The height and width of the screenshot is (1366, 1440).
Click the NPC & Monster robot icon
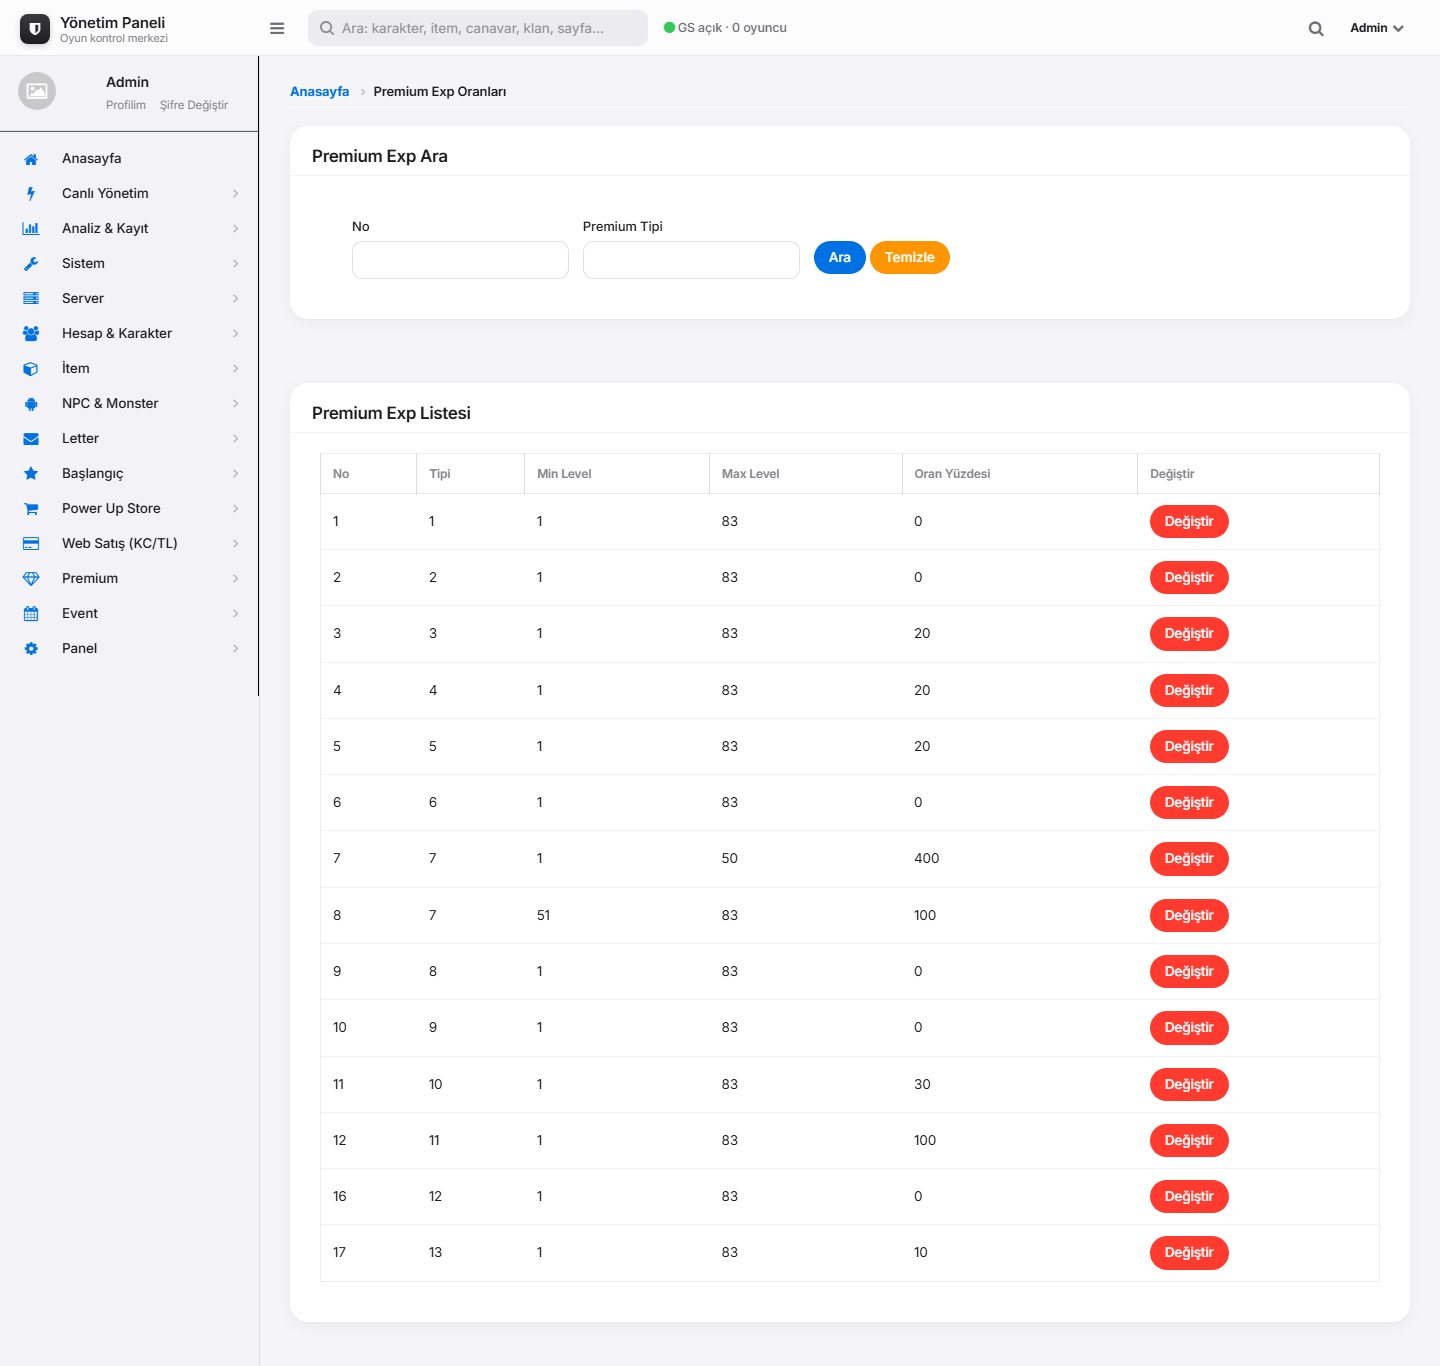[31, 404]
